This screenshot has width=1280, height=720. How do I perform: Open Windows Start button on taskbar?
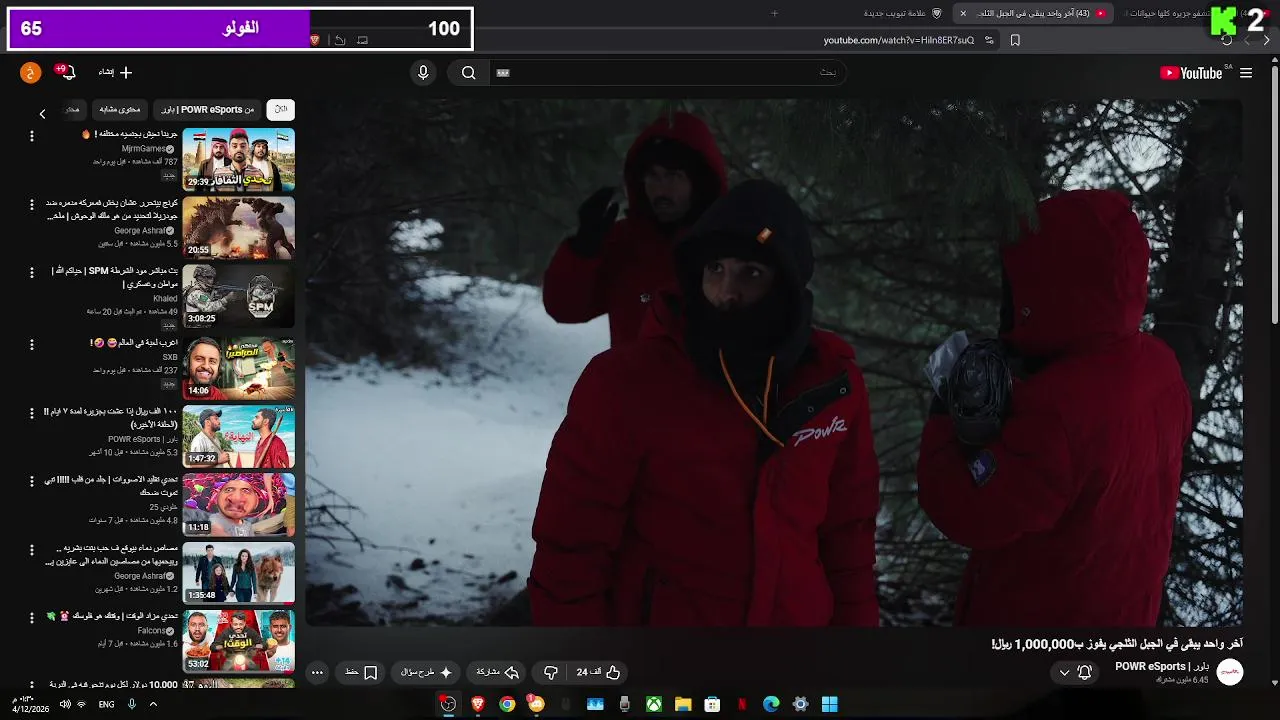click(x=829, y=704)
